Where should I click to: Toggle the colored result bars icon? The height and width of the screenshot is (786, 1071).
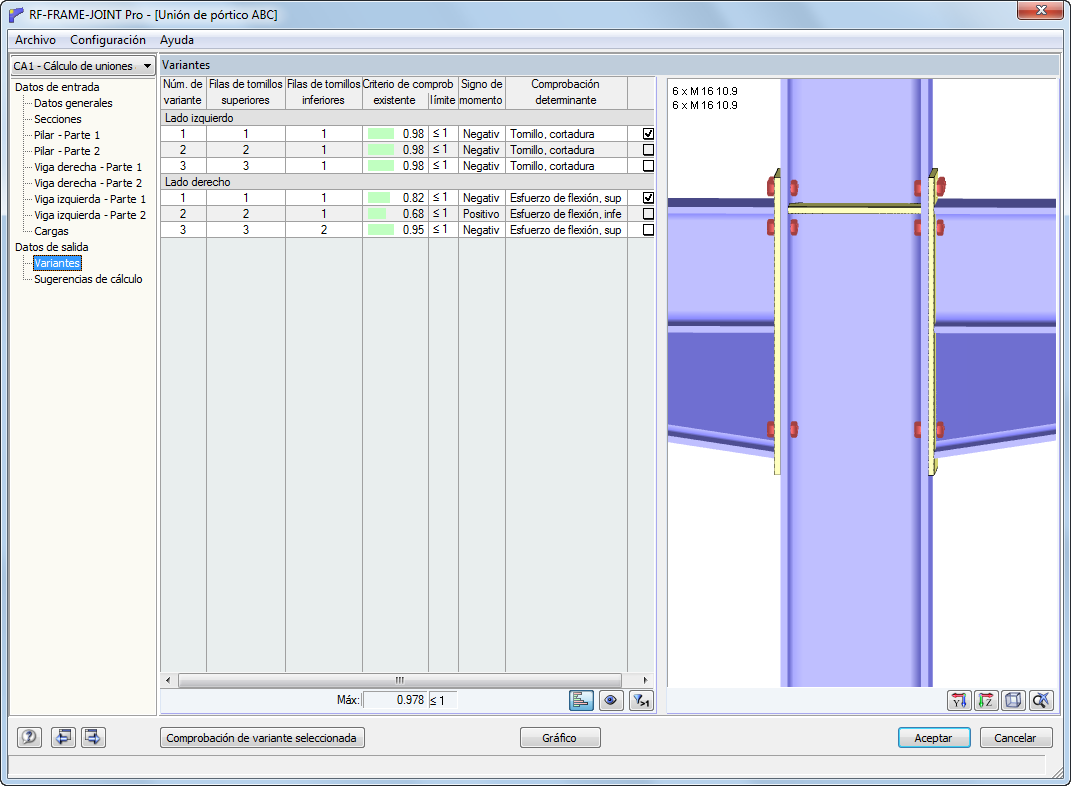point(581,700)
